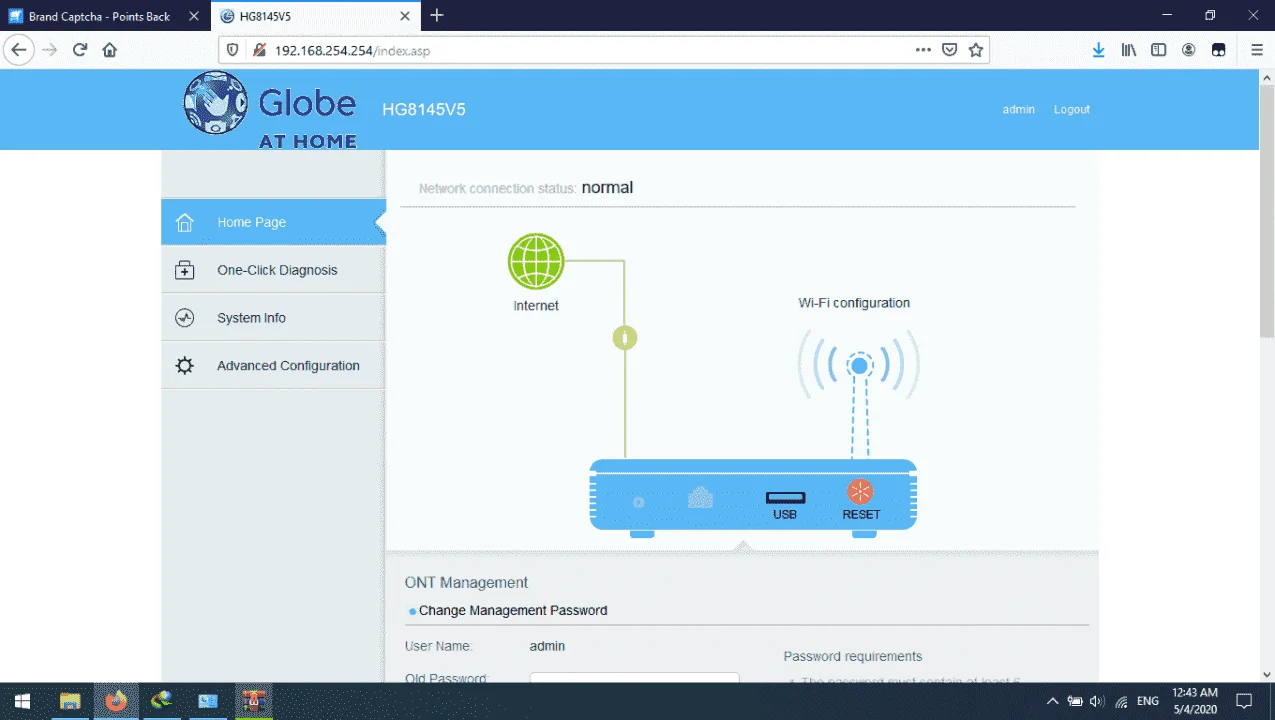Open Advanced Configuration menu item
The image size is (1275, 720).
(273, 366)
